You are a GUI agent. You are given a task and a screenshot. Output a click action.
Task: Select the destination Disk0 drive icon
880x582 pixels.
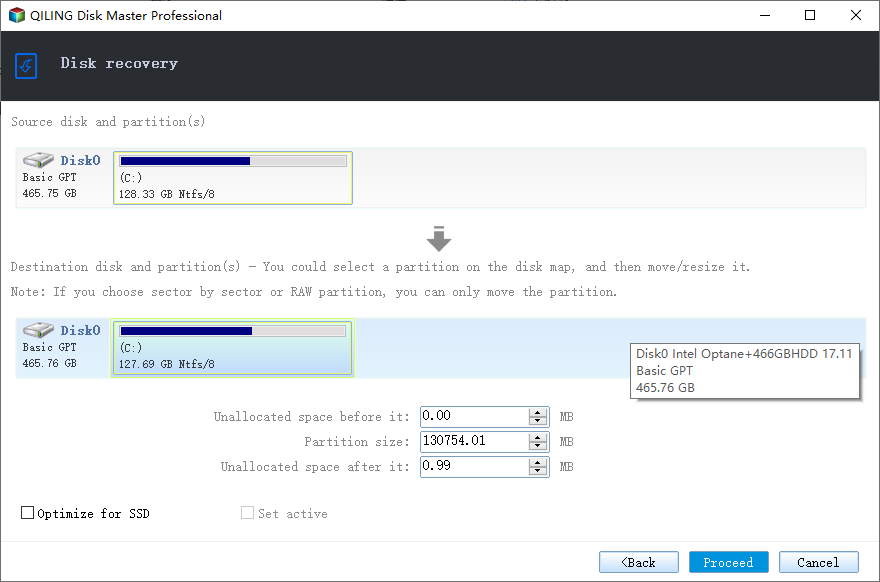tap(38, 330)
